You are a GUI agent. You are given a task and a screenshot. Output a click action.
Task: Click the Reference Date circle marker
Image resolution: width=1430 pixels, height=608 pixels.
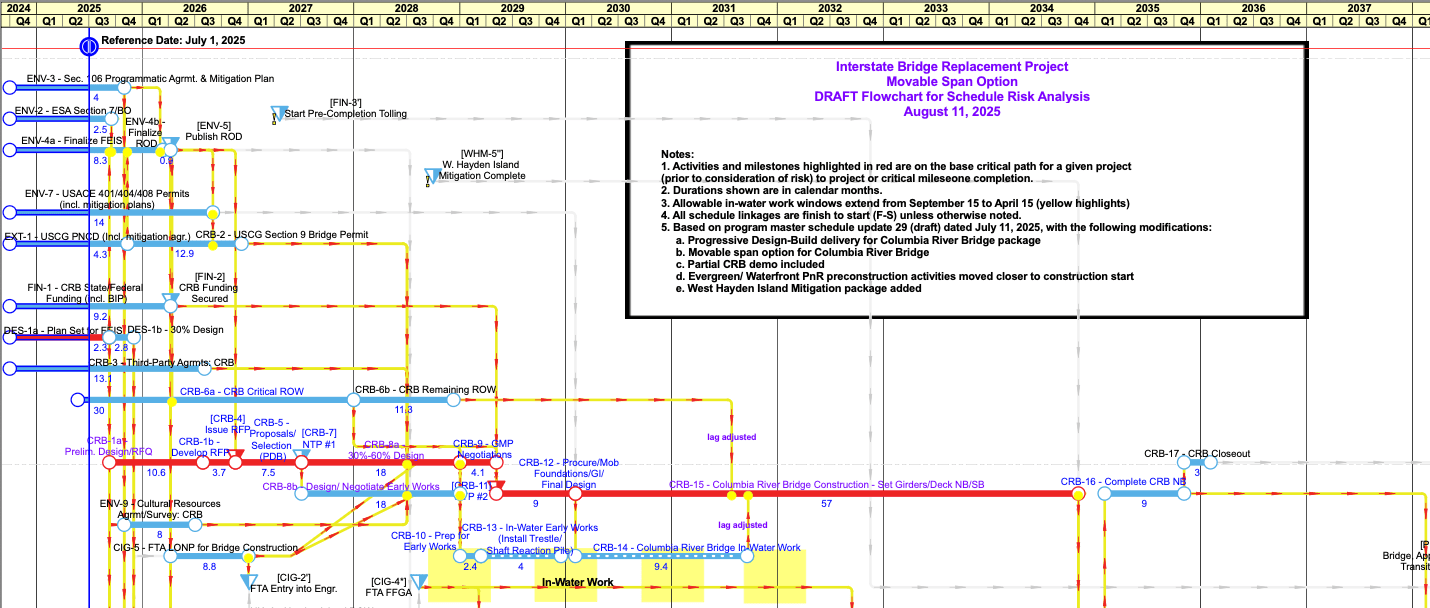[88, 45]
